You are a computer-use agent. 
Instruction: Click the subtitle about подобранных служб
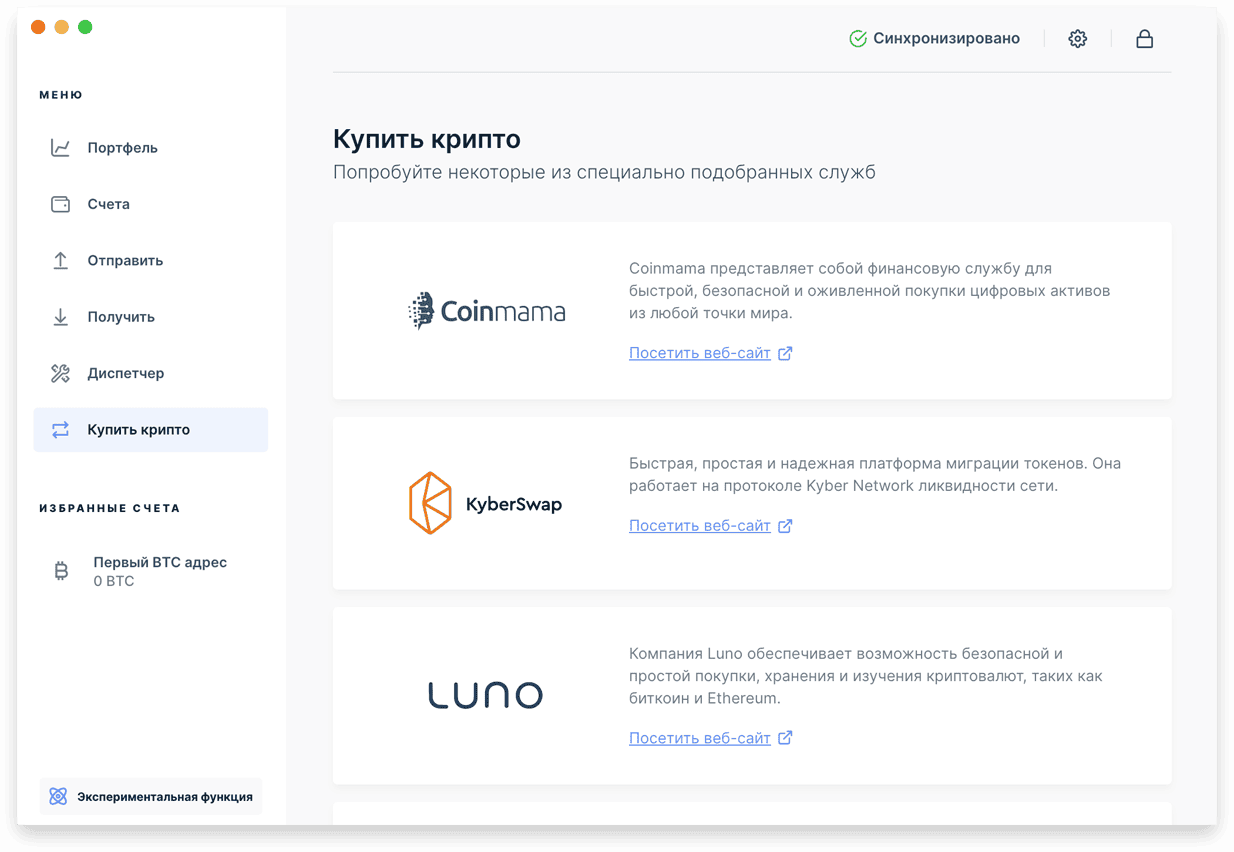tap(604, 172)
